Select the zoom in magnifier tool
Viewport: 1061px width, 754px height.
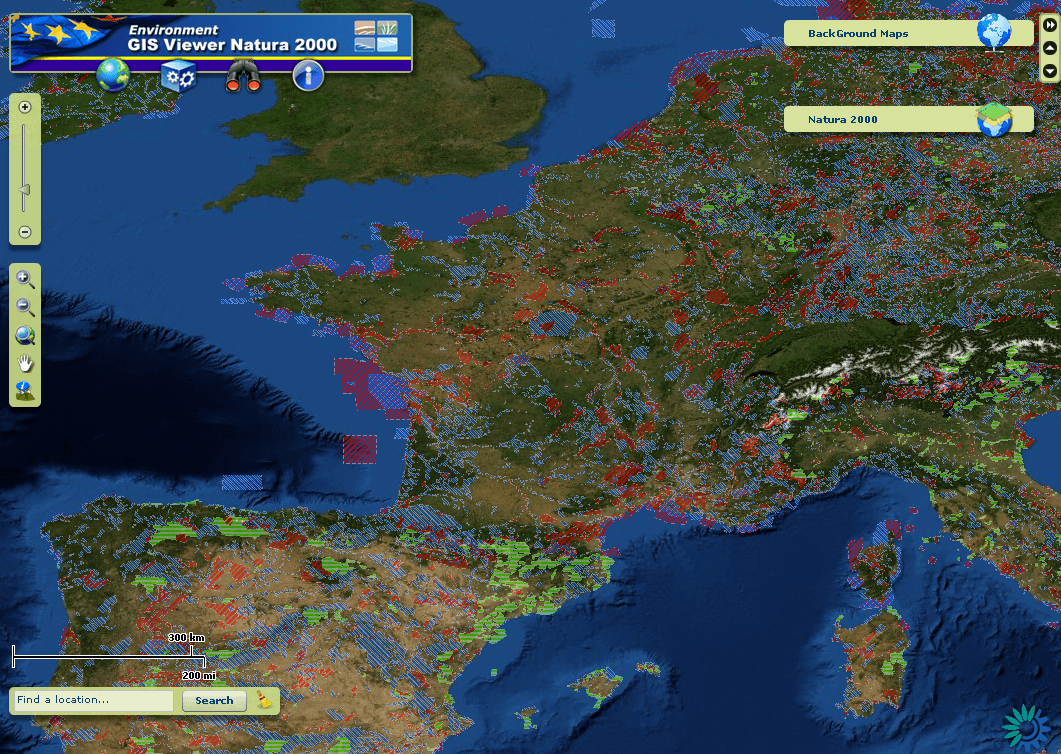point(25,279)
